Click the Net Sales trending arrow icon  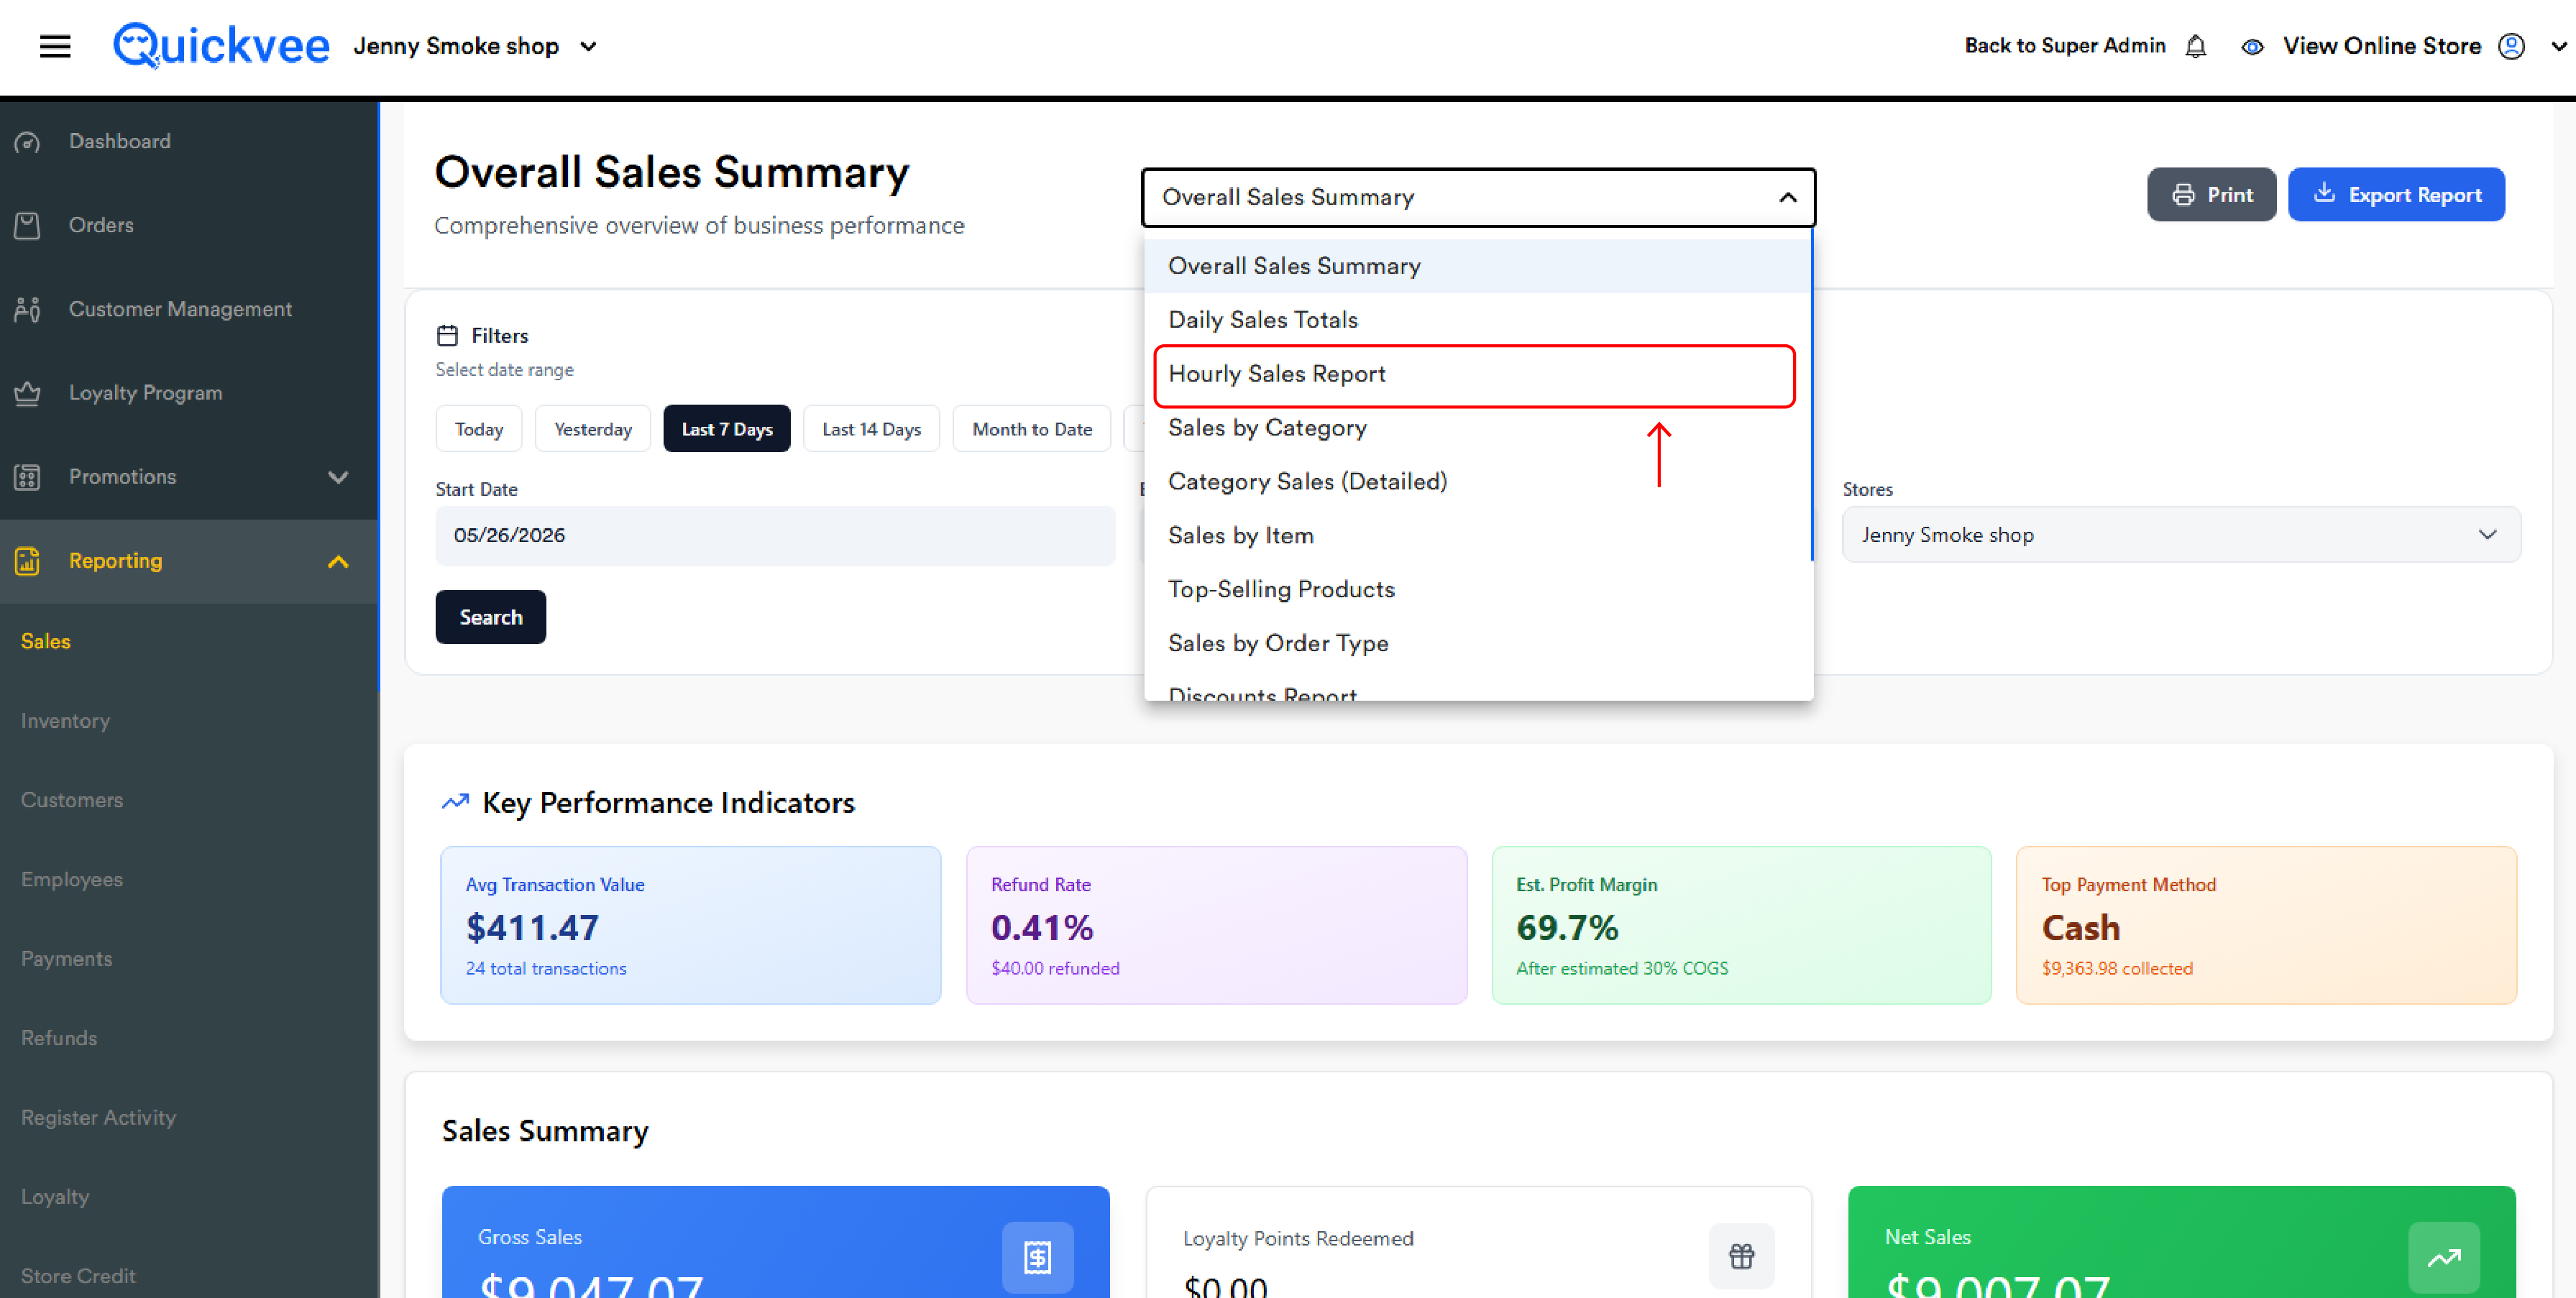2443,1257
